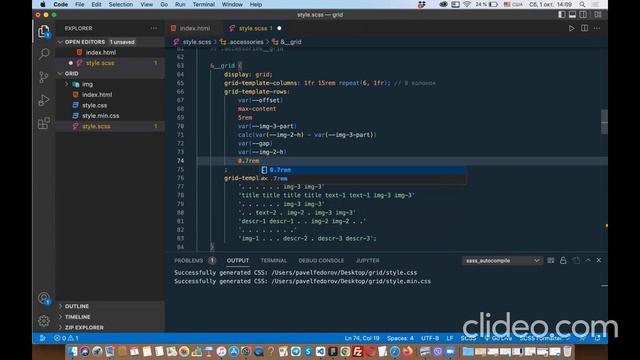Viewport: 640px width, 360px height.
Task: Open the File menu
Action: point(80,4)
